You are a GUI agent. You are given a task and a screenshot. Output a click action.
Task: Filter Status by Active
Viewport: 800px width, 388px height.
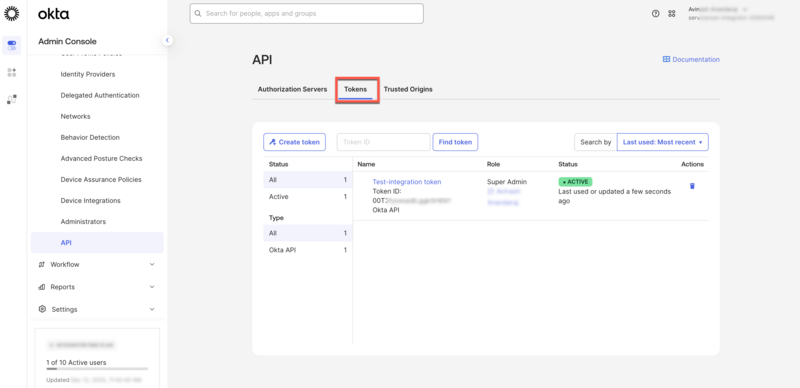pyautogui.click(x=308, y=197)
